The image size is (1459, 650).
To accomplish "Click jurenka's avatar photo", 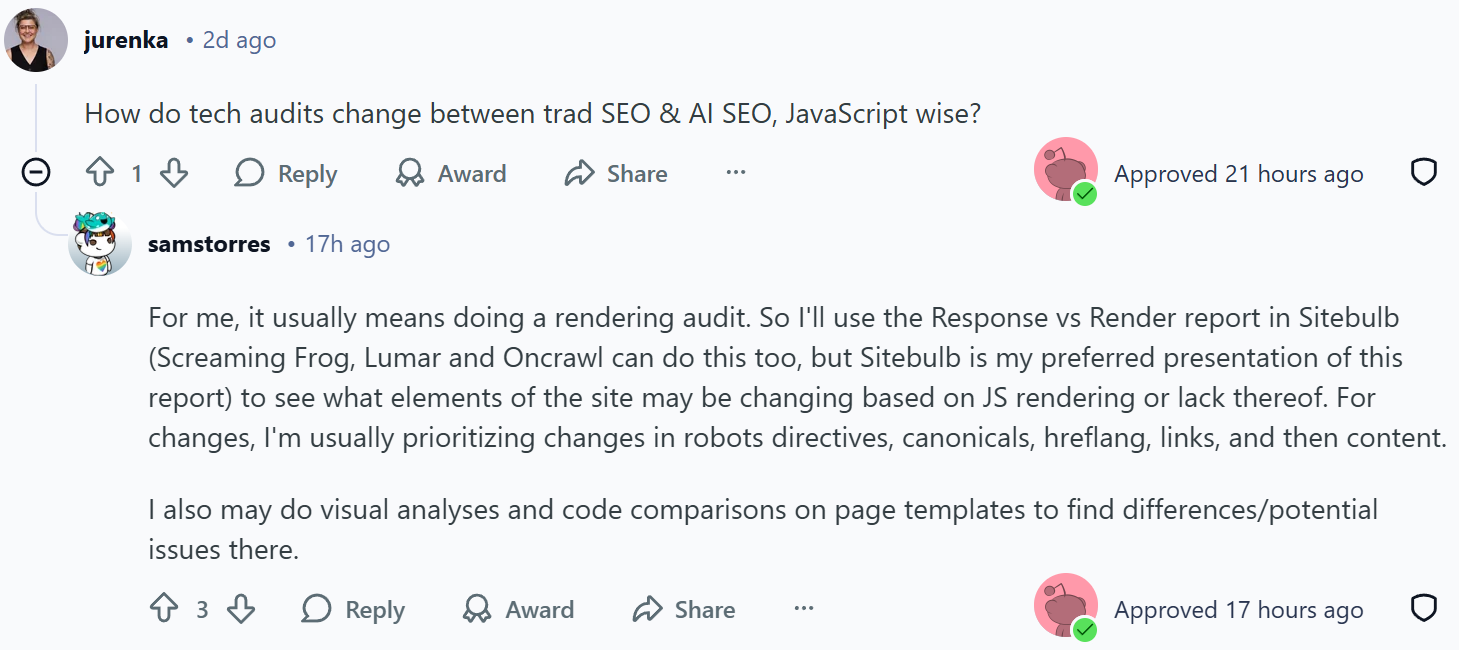I will point(36,40).
